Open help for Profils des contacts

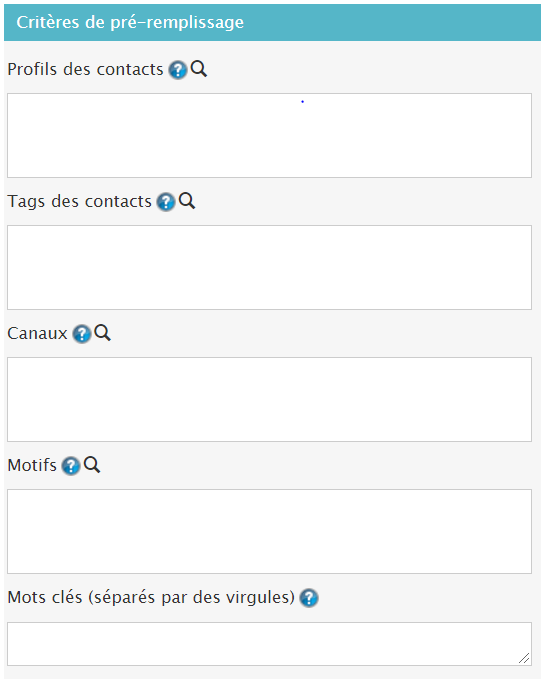coord(178,70)
